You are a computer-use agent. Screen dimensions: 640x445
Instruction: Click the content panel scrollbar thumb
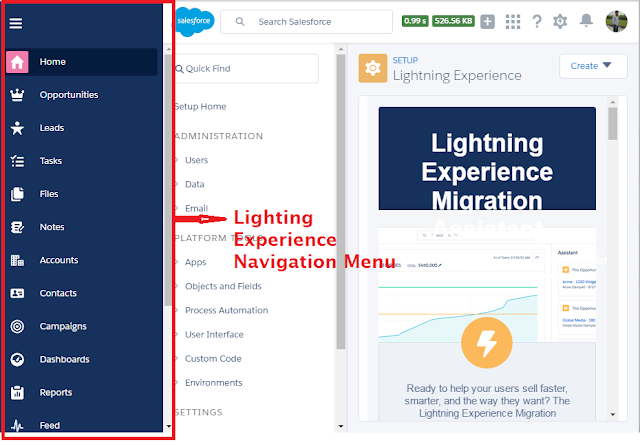pos(612,124)
